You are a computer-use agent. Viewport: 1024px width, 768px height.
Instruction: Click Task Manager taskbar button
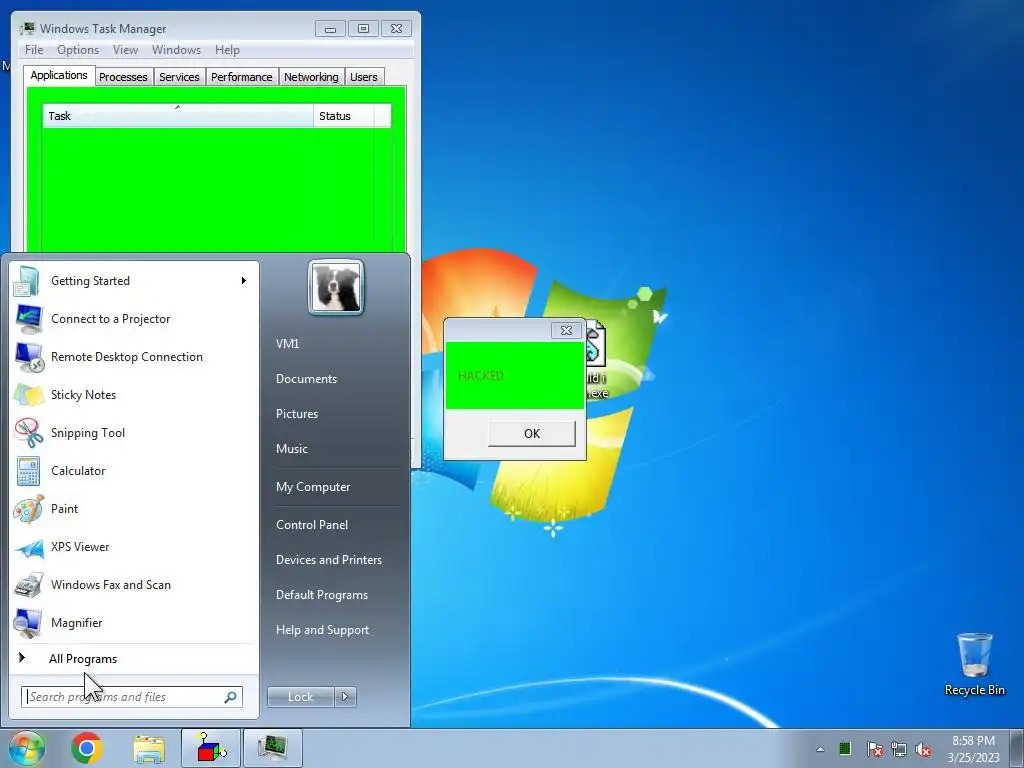(x=272, y=748)
